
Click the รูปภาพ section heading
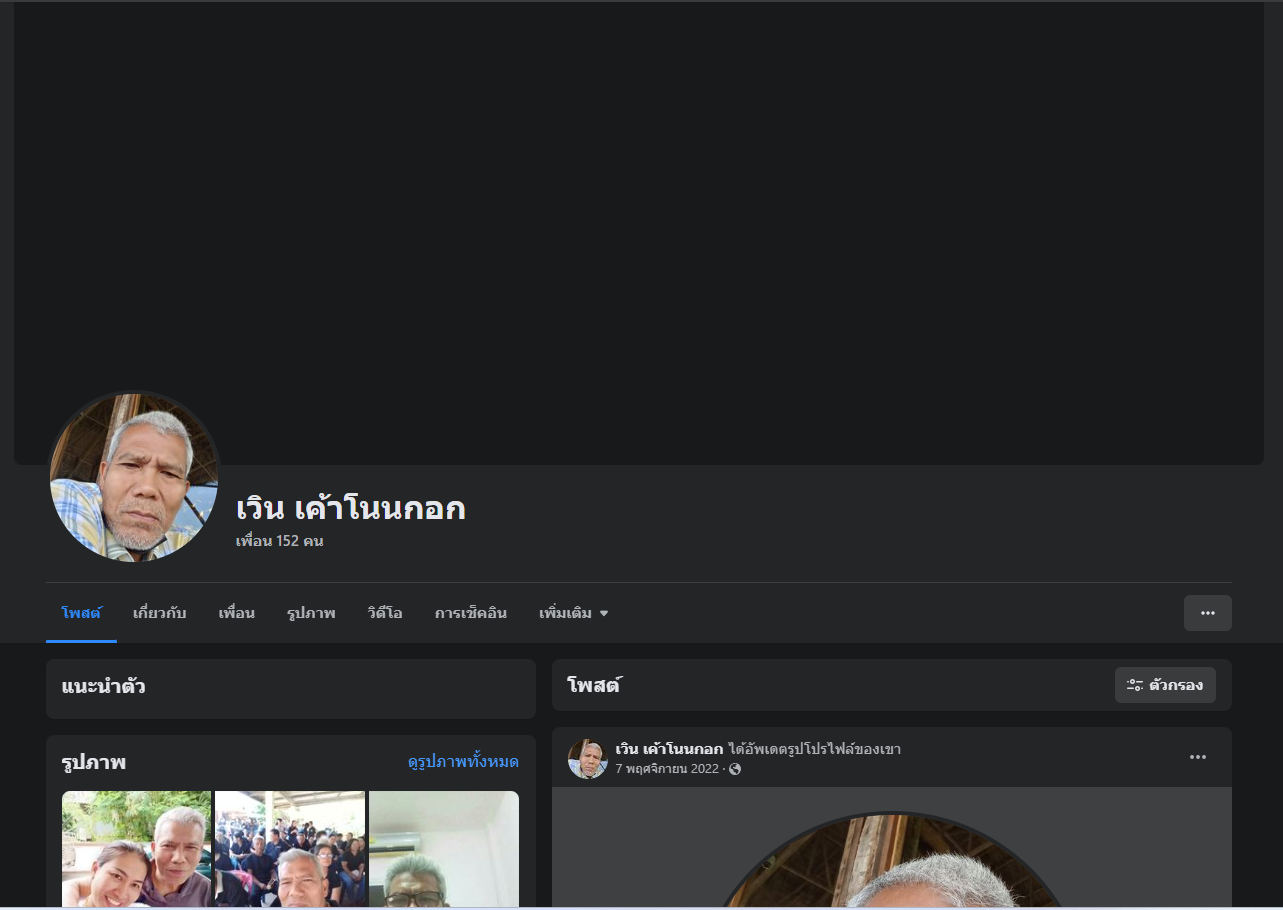click(93, 762)
